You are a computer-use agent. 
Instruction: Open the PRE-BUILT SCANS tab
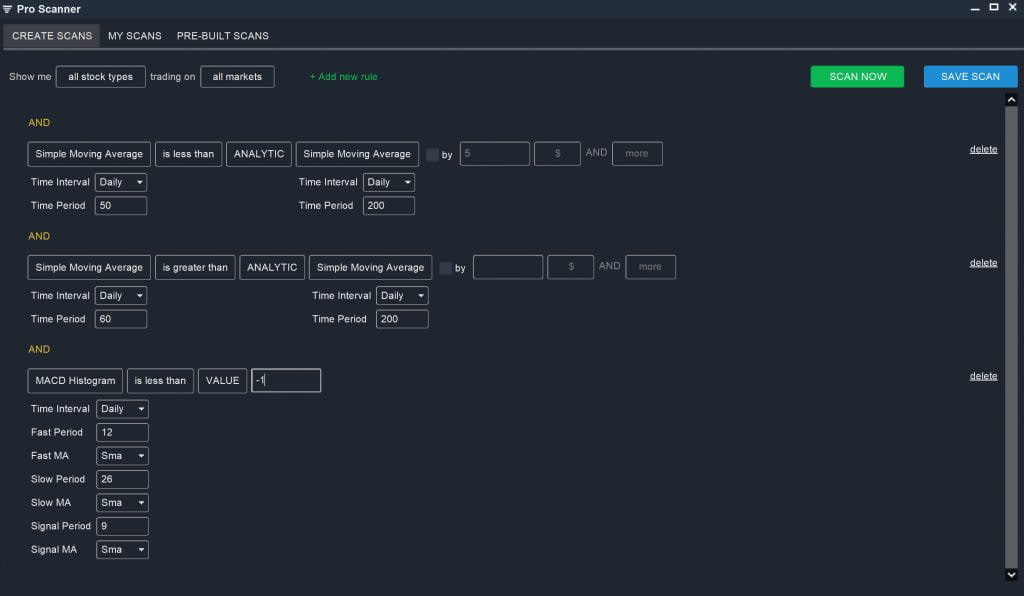click(x=223, y=36)
